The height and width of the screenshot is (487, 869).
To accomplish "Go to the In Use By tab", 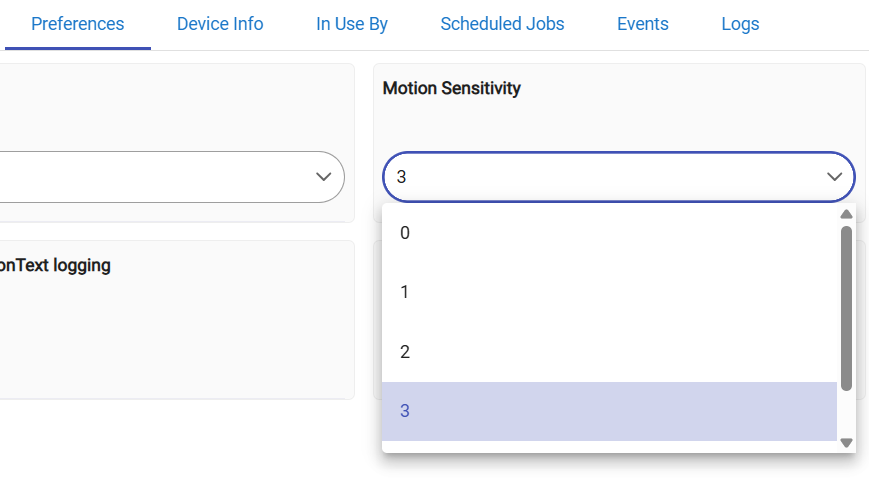I will coord(352,24).
